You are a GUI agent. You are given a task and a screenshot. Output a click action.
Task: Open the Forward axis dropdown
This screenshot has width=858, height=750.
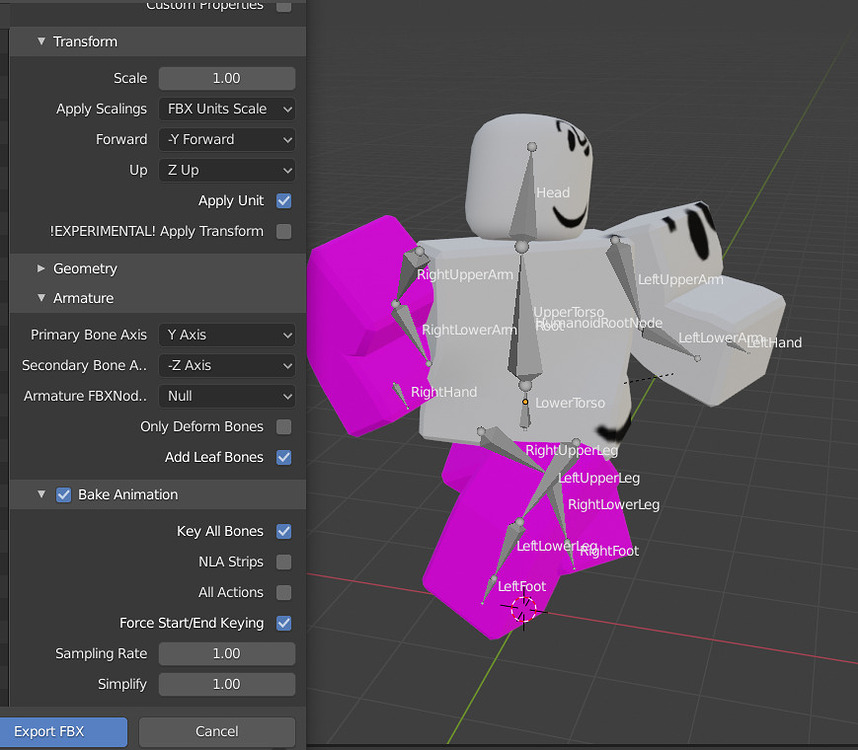tap(227, 139)
